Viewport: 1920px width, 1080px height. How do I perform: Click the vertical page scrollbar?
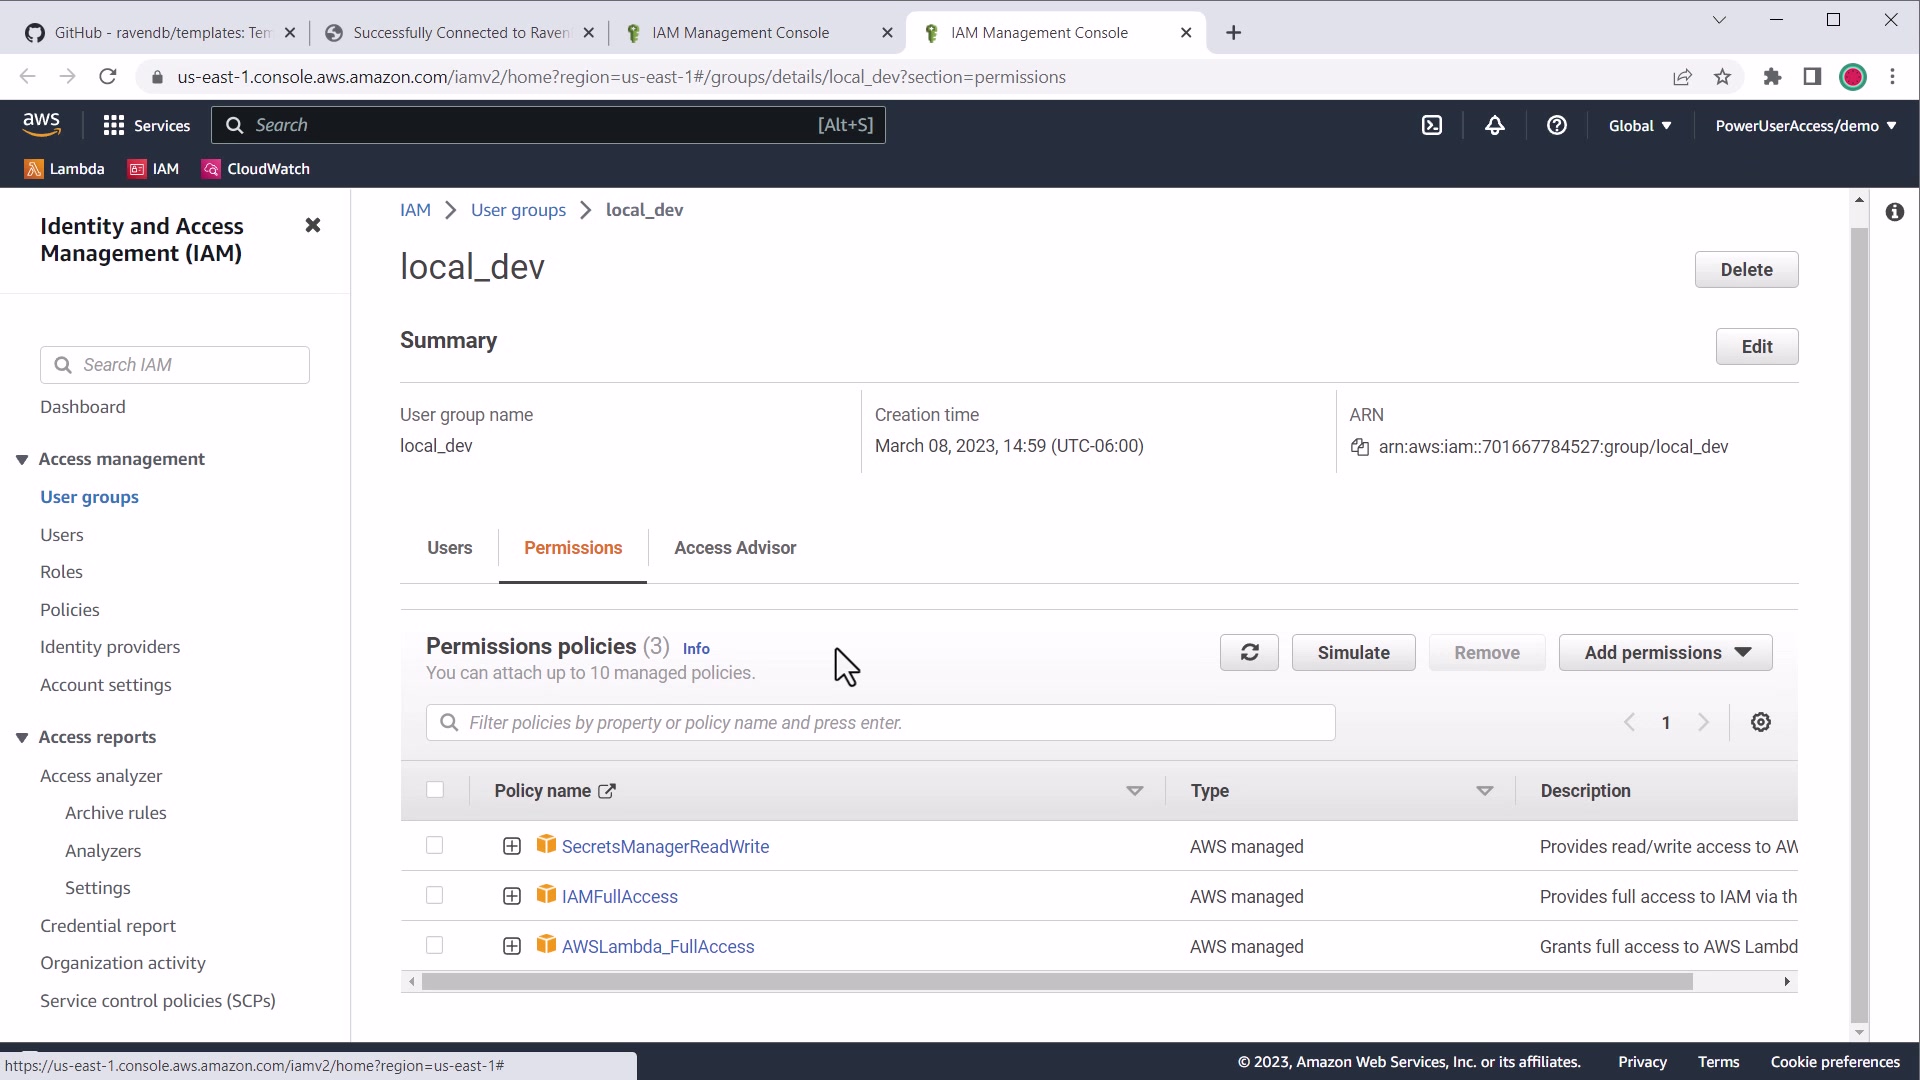(x=1859, y=625)
